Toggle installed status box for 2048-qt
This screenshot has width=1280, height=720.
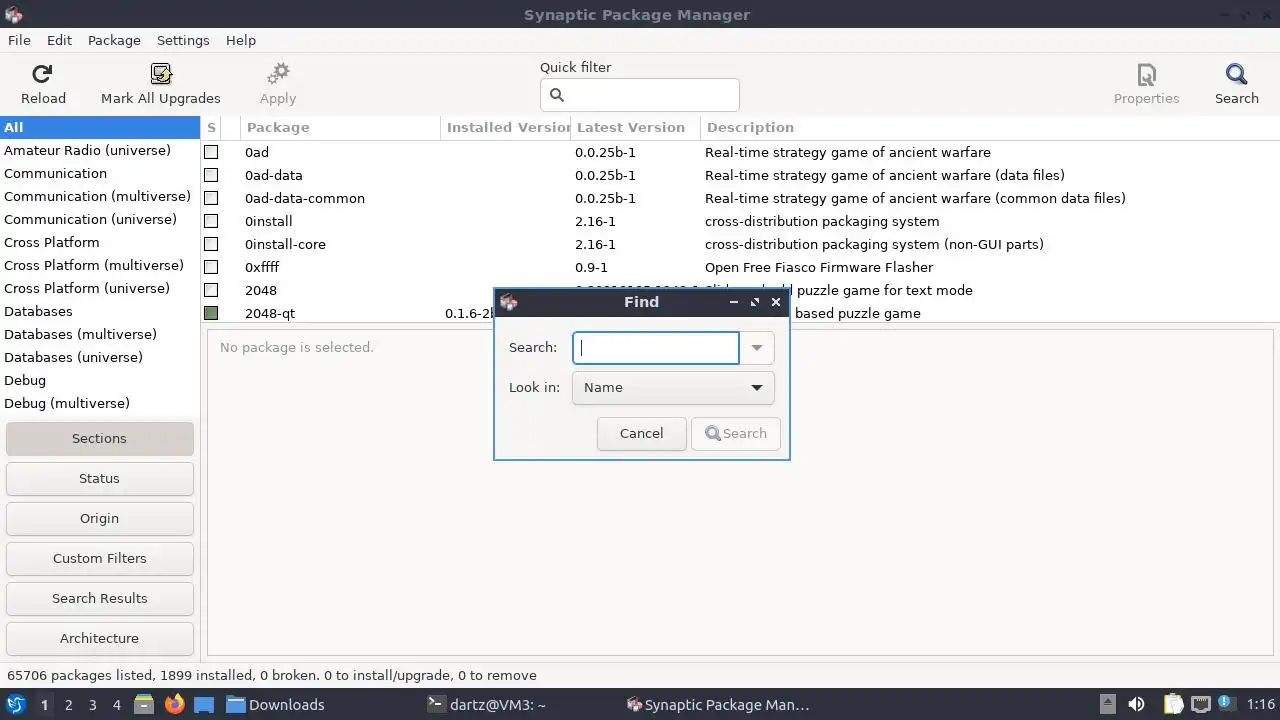pyautogui.click(x=211, y=313)
